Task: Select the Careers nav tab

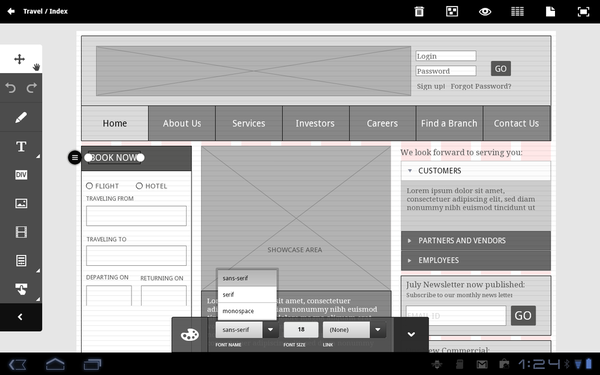Action: point(382,123)
